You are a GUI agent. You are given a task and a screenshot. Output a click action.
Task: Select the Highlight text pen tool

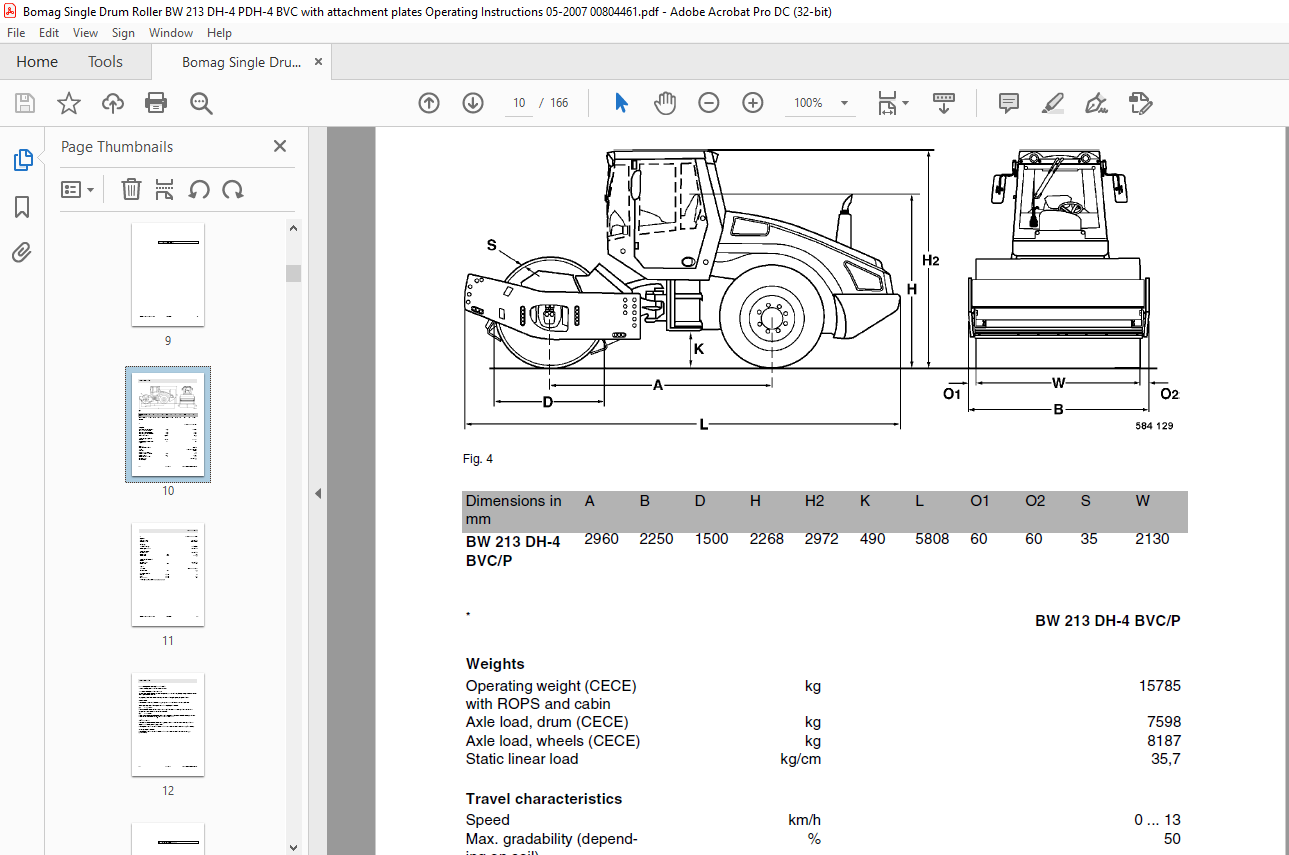[1053, 103]
